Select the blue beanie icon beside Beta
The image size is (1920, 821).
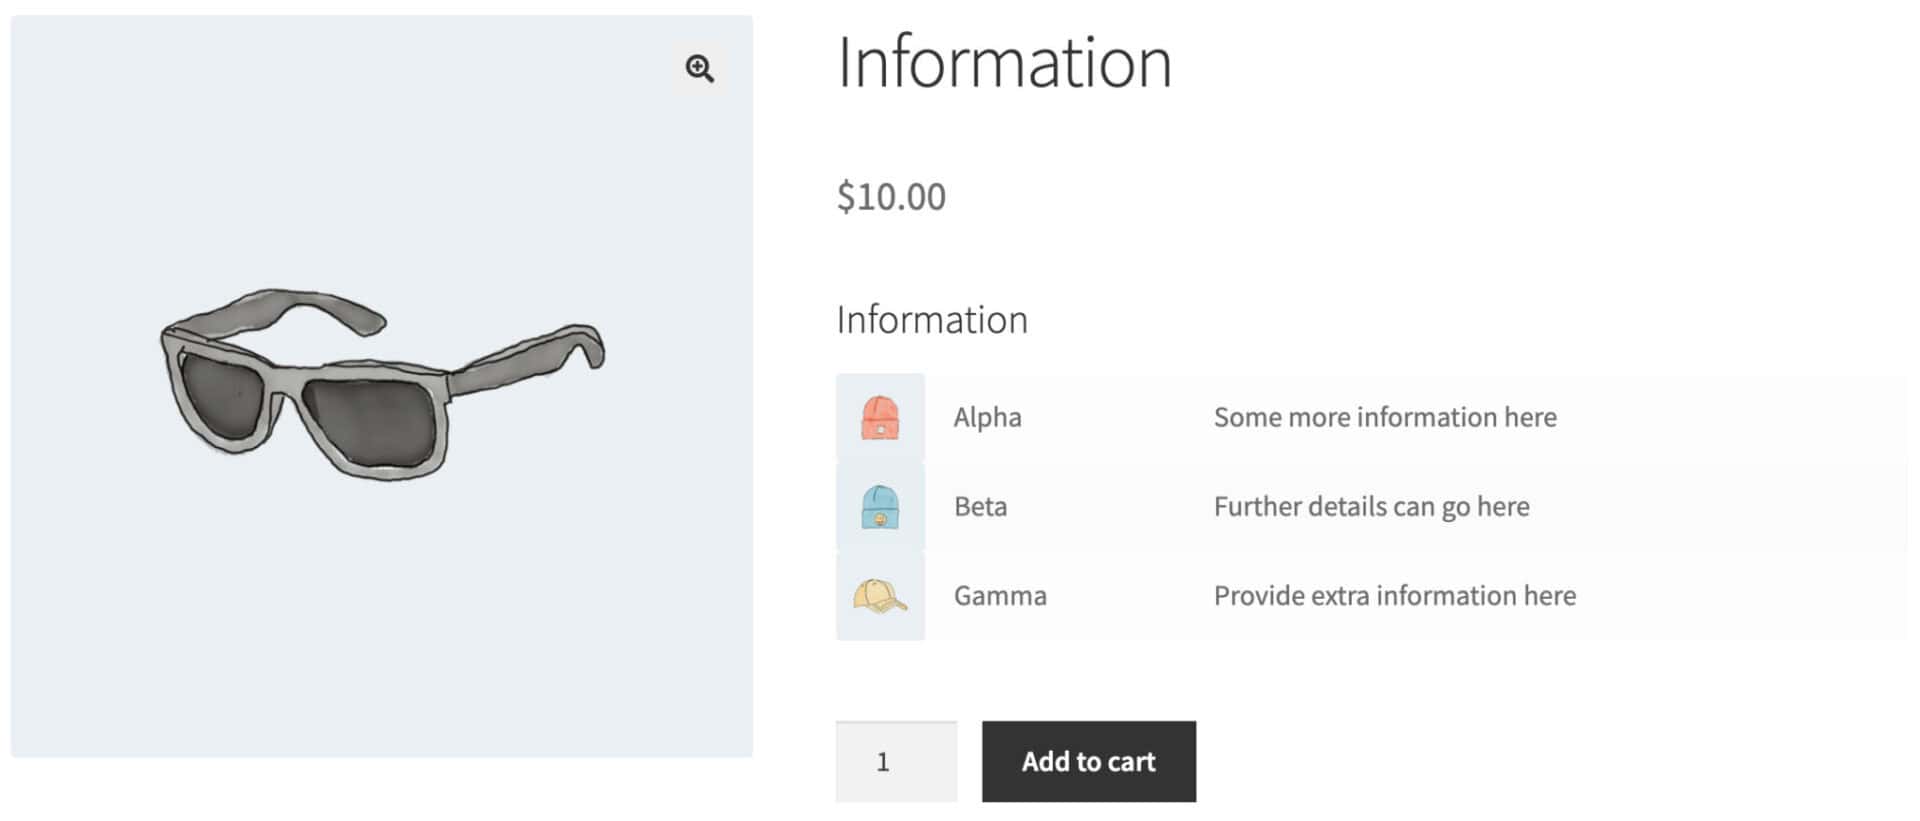pyautogui.click(x=880, y=507)
